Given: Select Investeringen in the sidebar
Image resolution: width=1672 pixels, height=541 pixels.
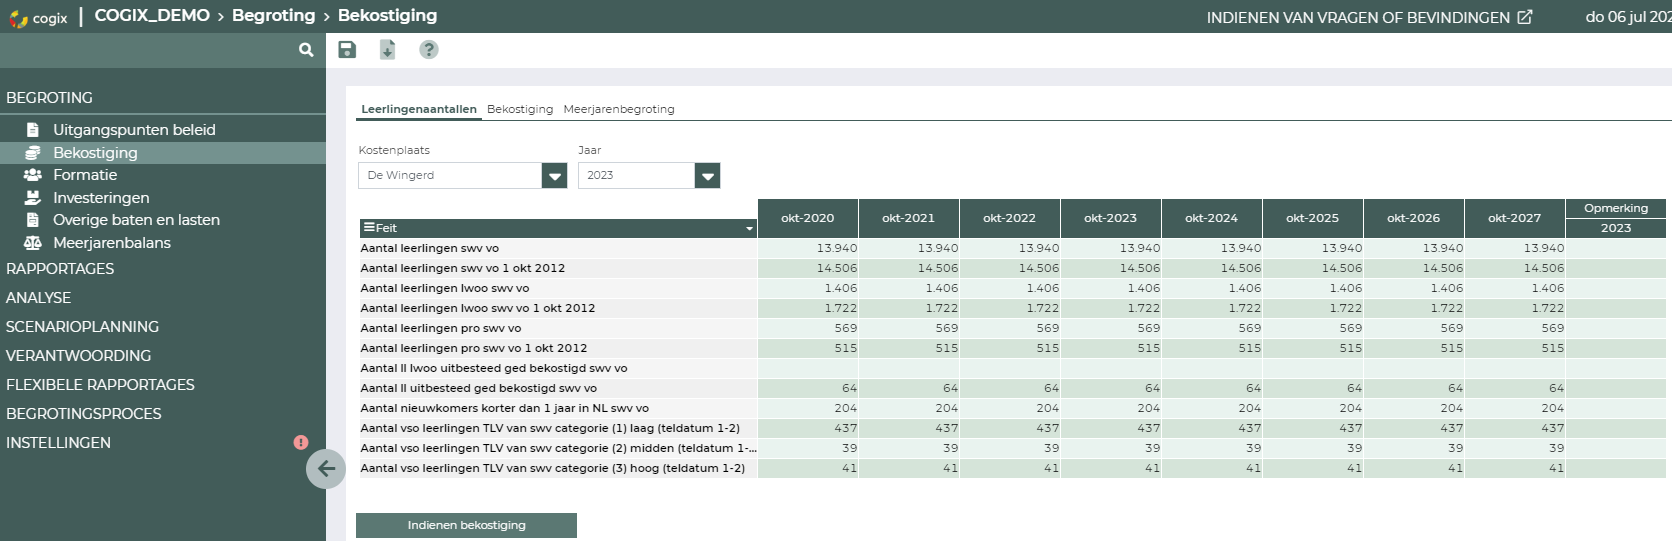Looking at the screenshot, I should [101, 198].
